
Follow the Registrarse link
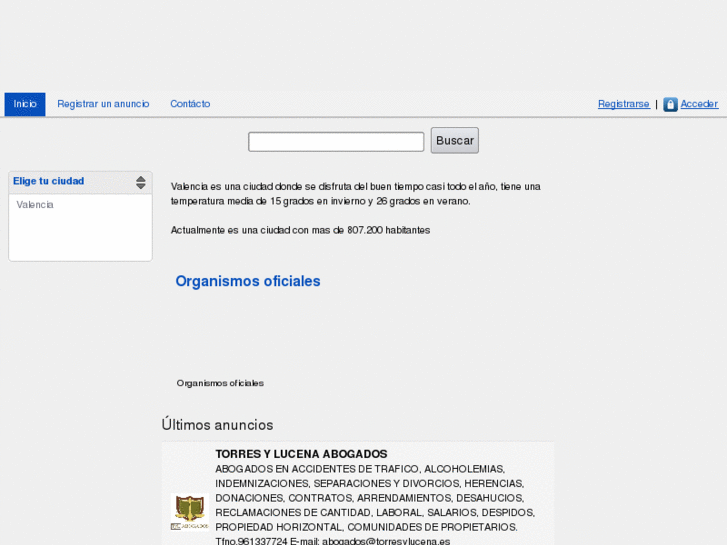tap(624, 104)
